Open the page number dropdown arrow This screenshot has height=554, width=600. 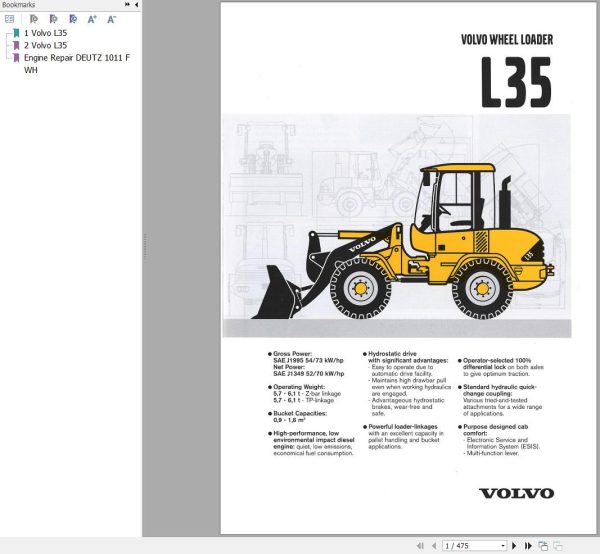503,546
